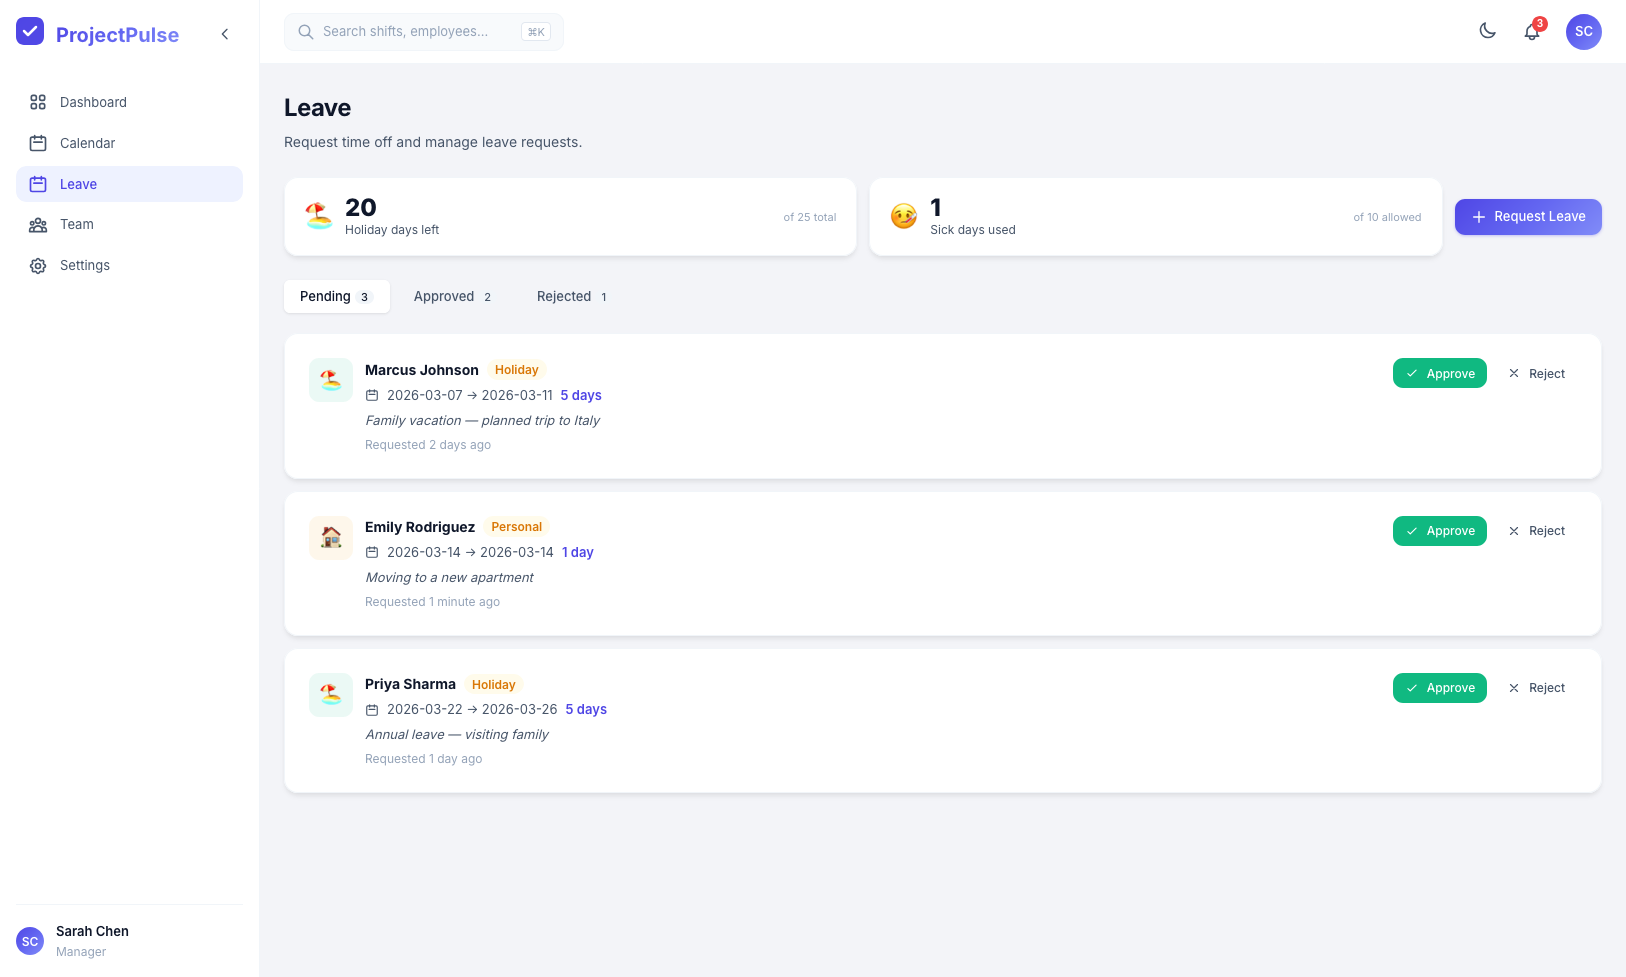The height and width of the screenshot is (977, 1626).
Task: Click the Team people icon in sidebar
Action: pos(38,225)
